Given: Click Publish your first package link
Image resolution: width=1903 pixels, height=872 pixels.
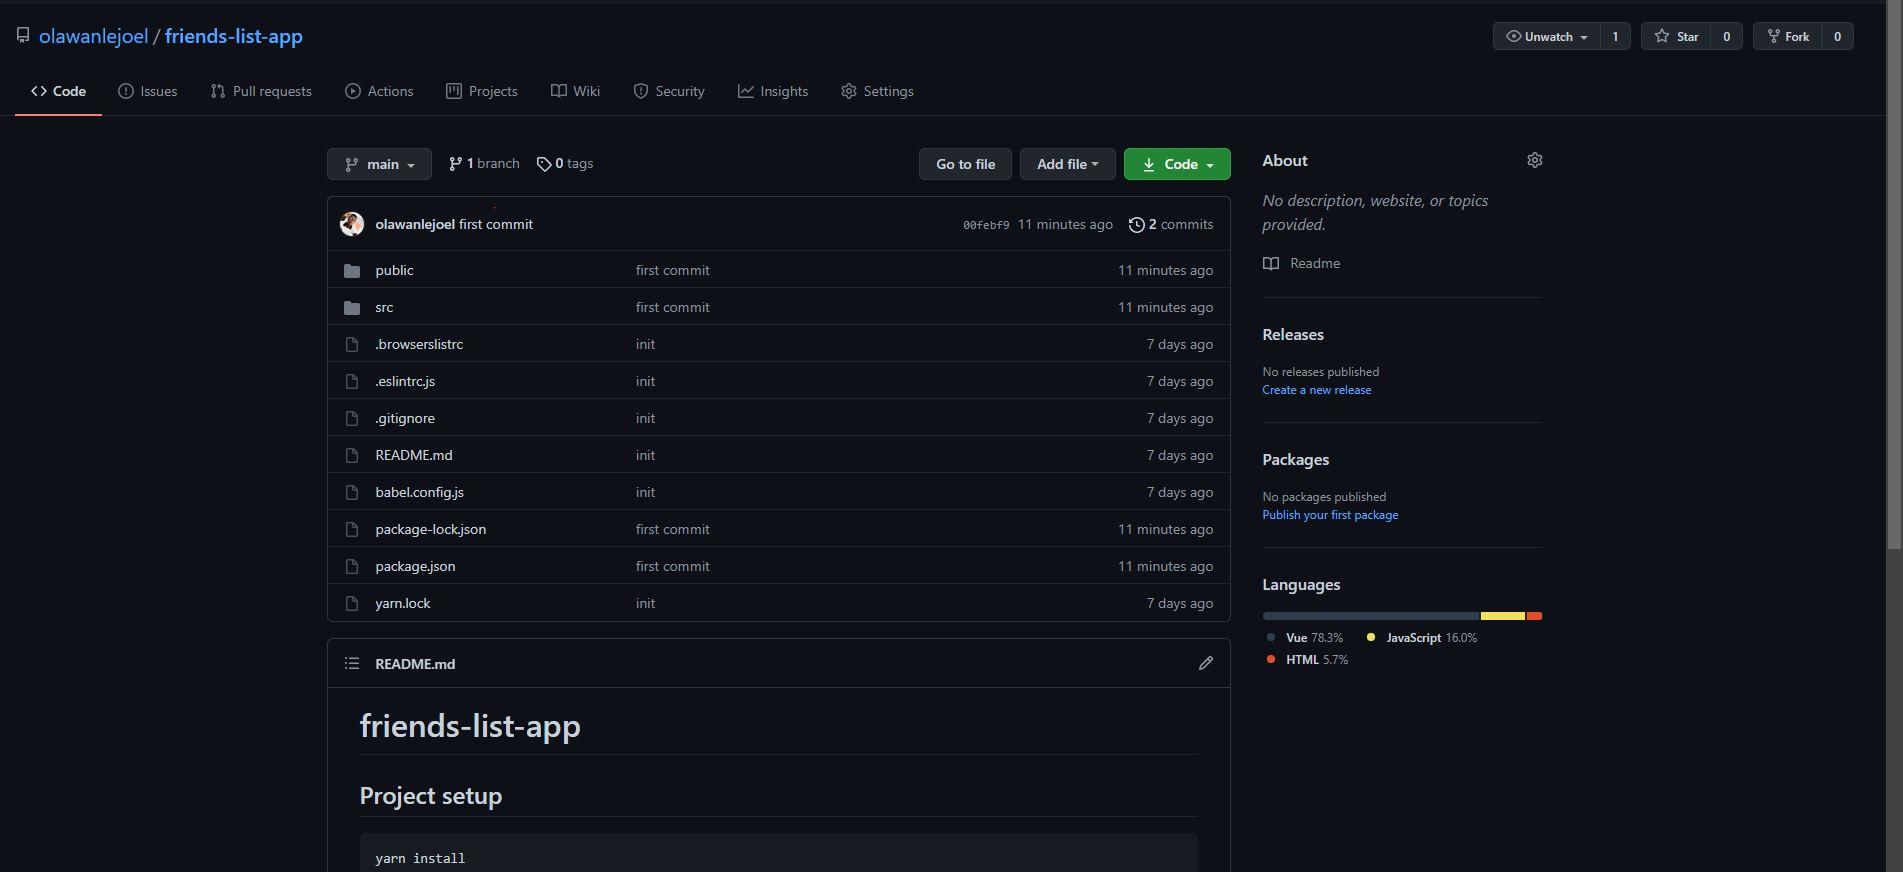Looking at the screenshot, I should click(1330, 515).
